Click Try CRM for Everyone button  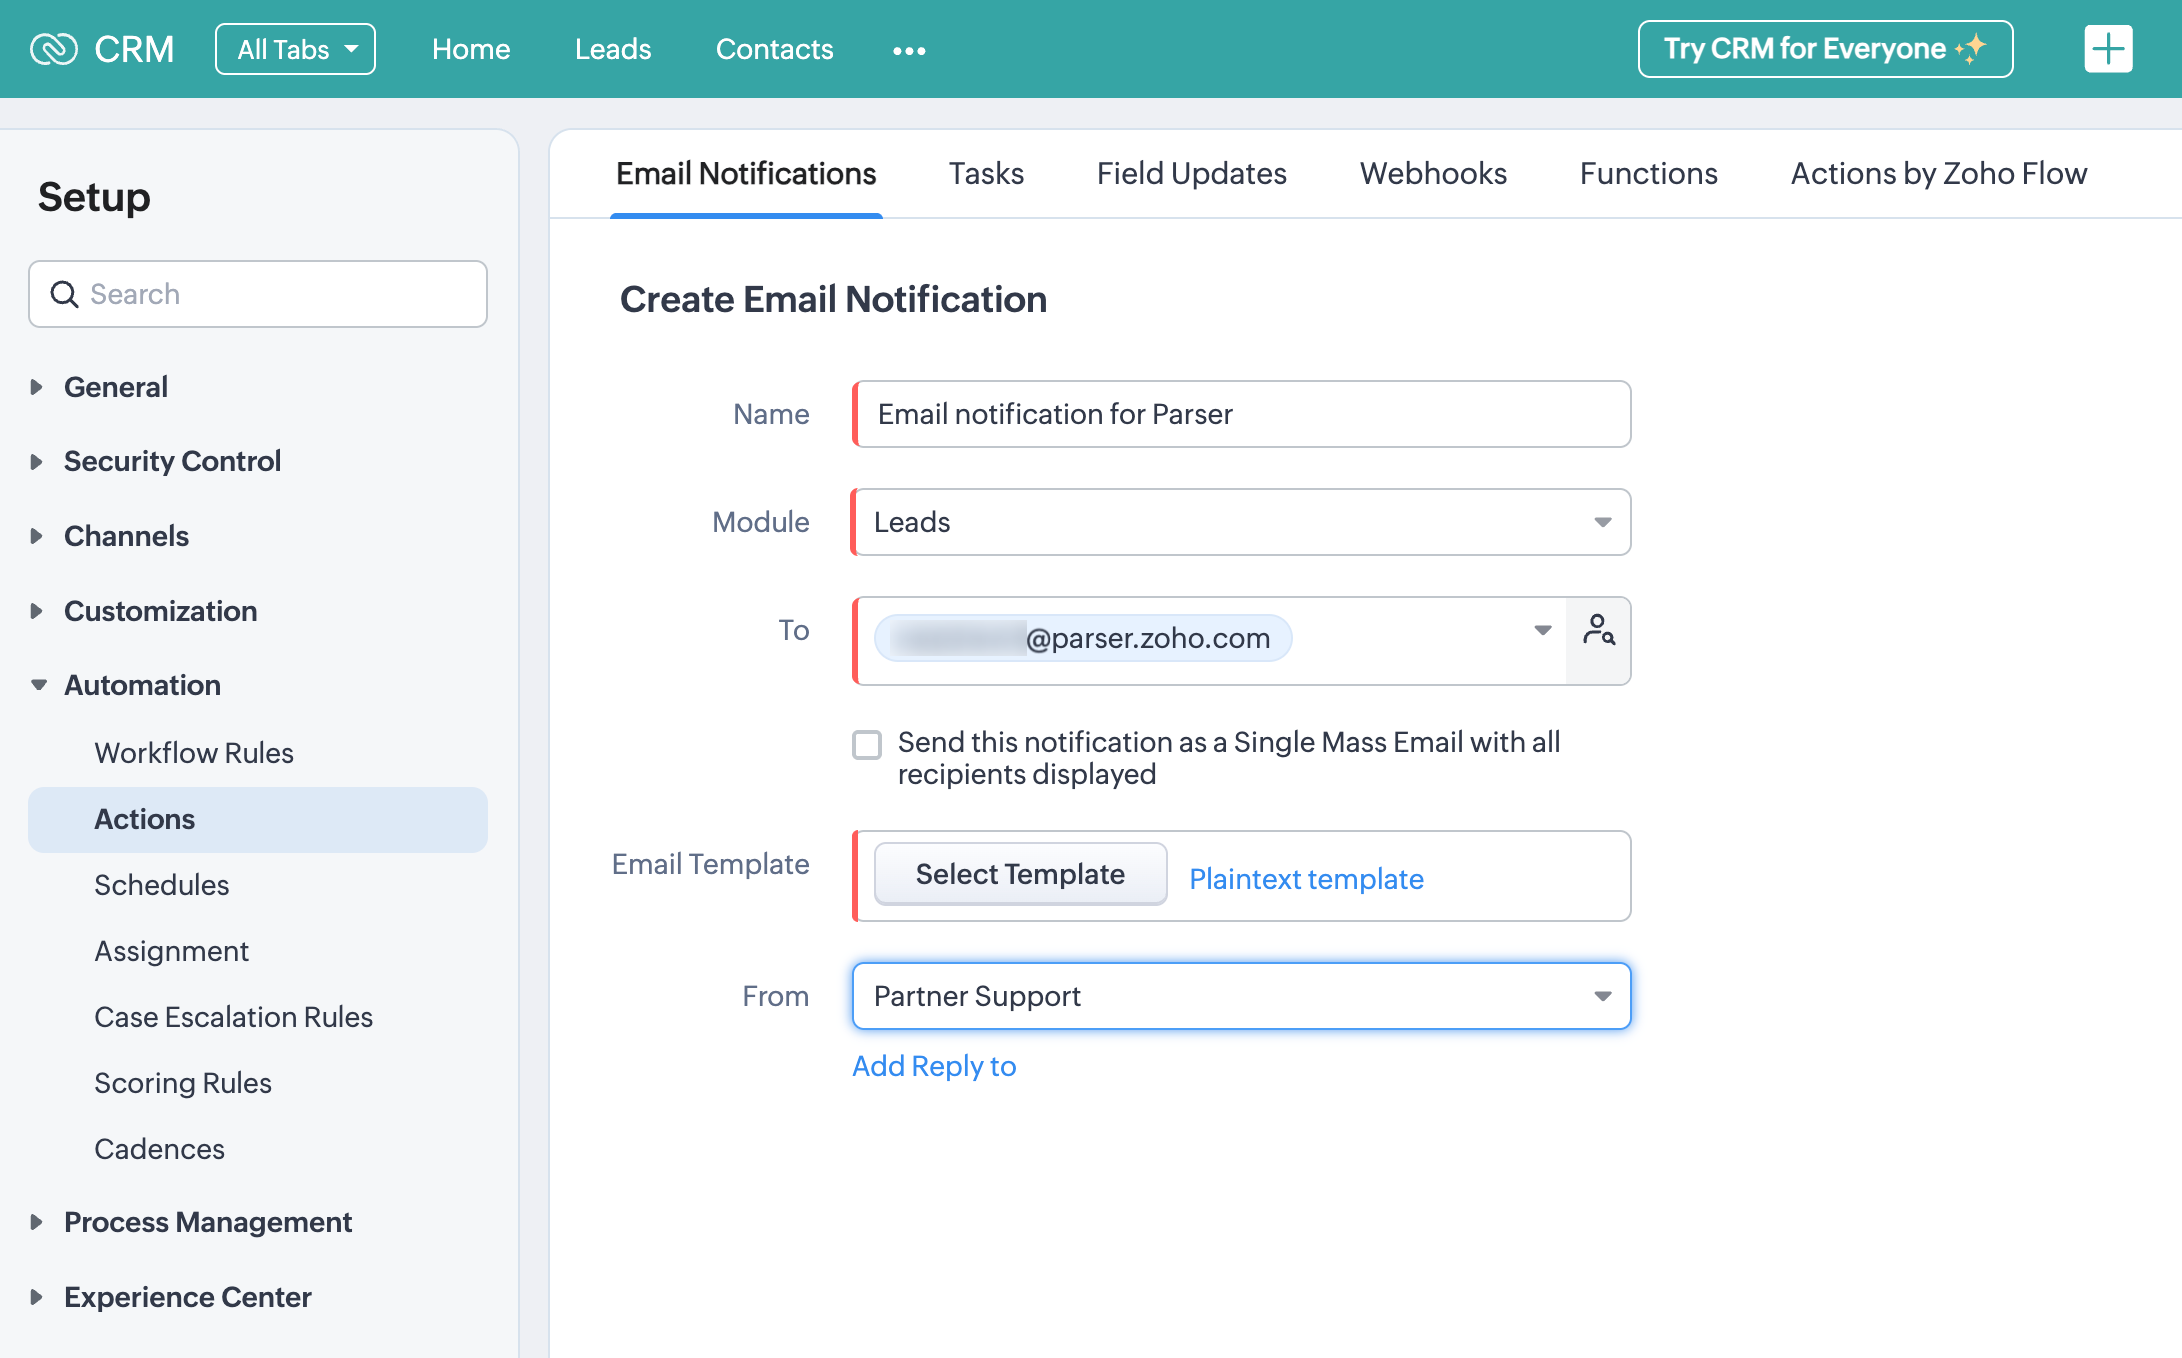(1824, 49)
